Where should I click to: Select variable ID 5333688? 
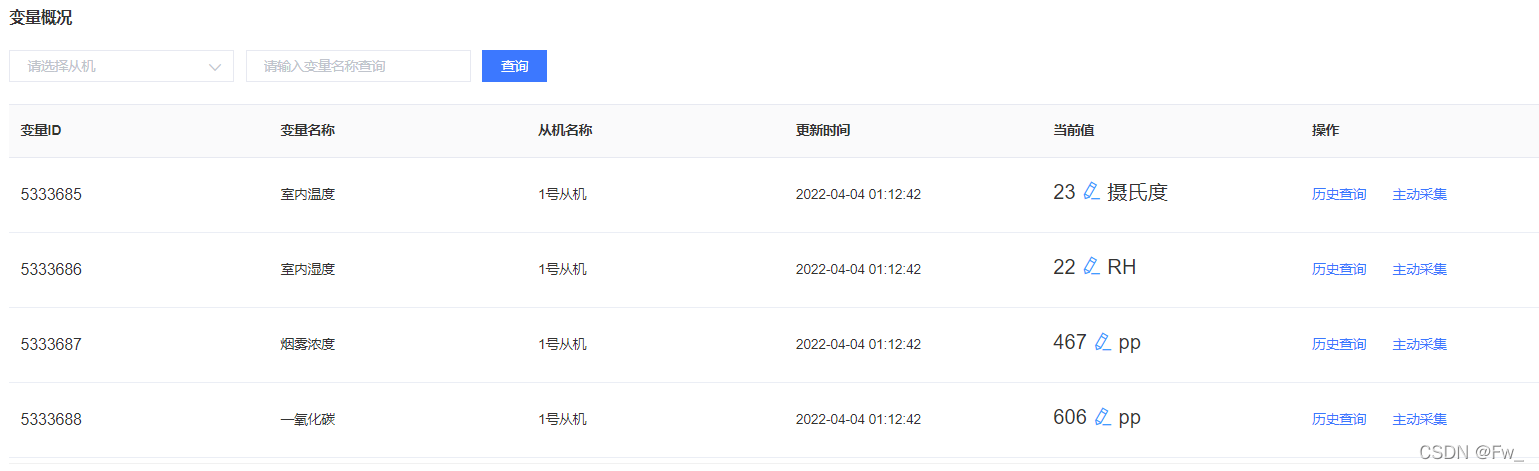51,419
